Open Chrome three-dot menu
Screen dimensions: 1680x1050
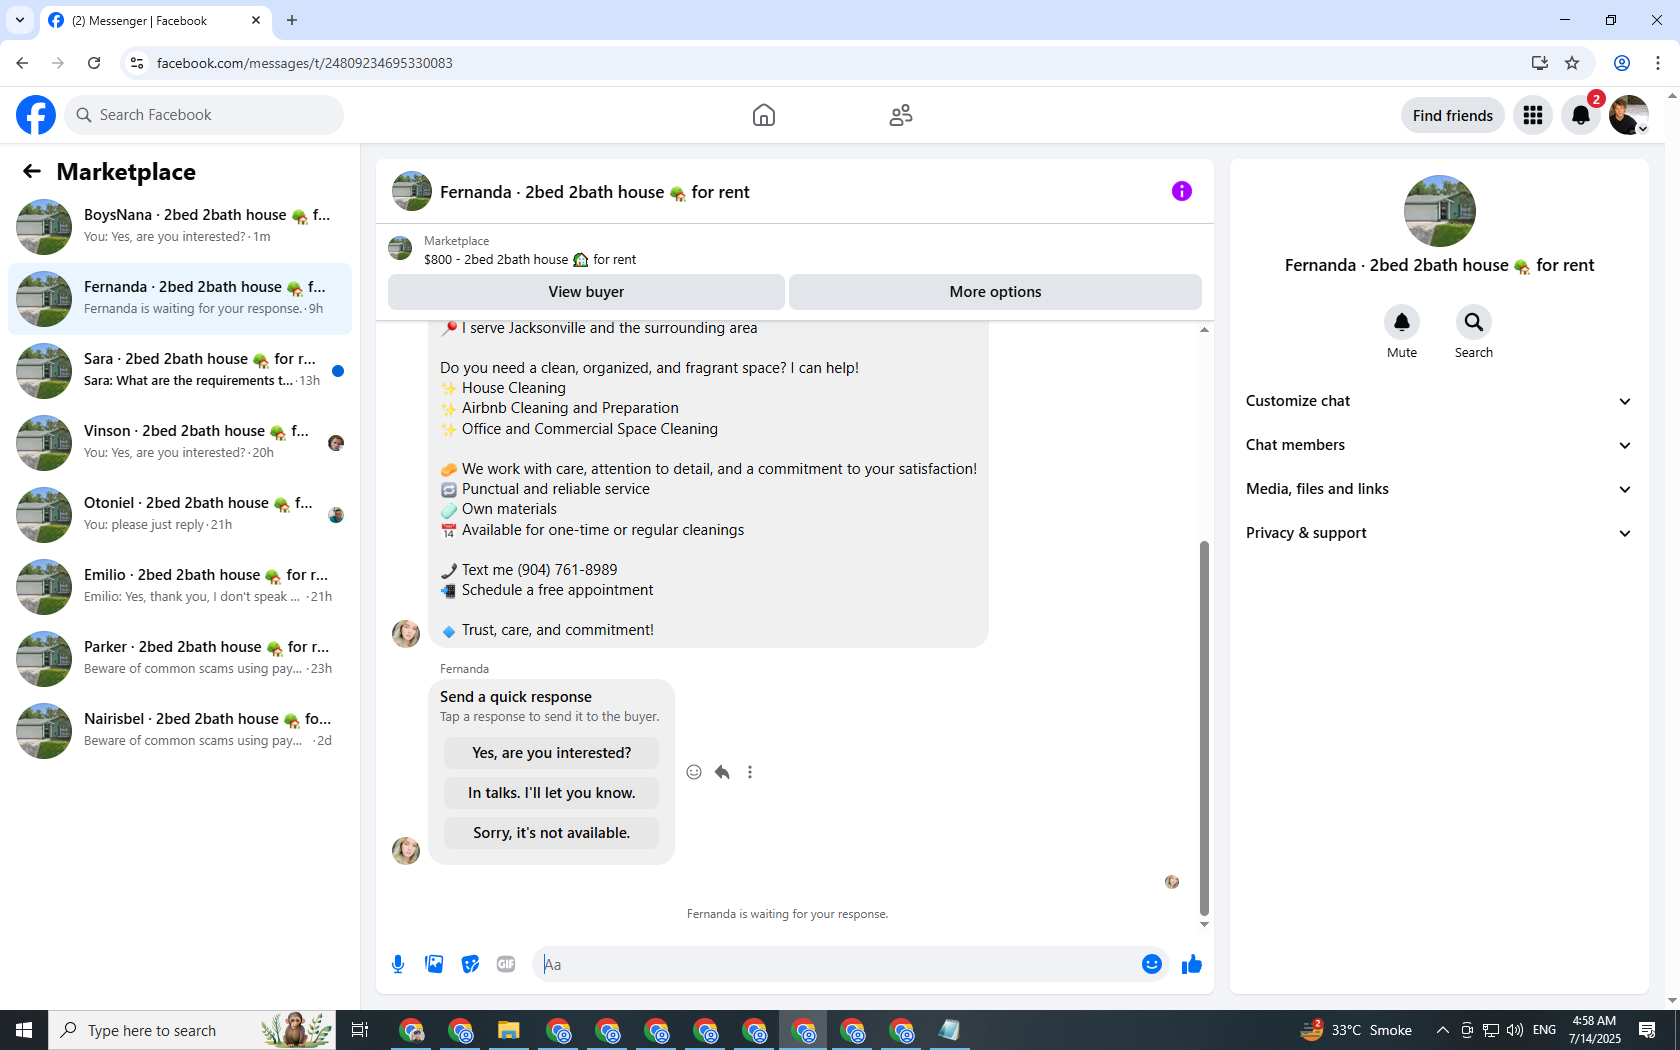coord(1658,63)
